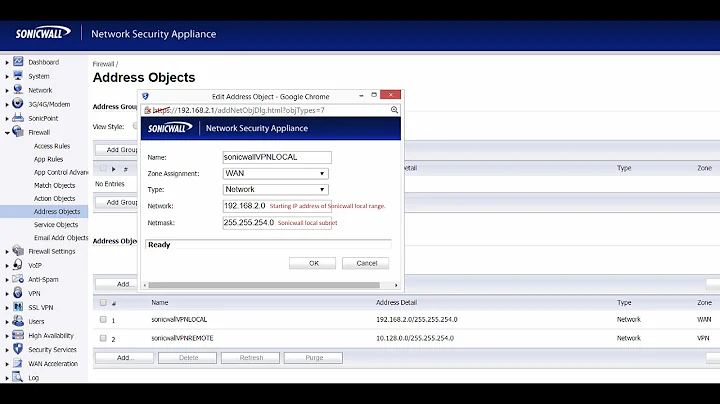The image size is (720, 404).
Task: Click the SonicPoint icon
Action: (18, 118)
